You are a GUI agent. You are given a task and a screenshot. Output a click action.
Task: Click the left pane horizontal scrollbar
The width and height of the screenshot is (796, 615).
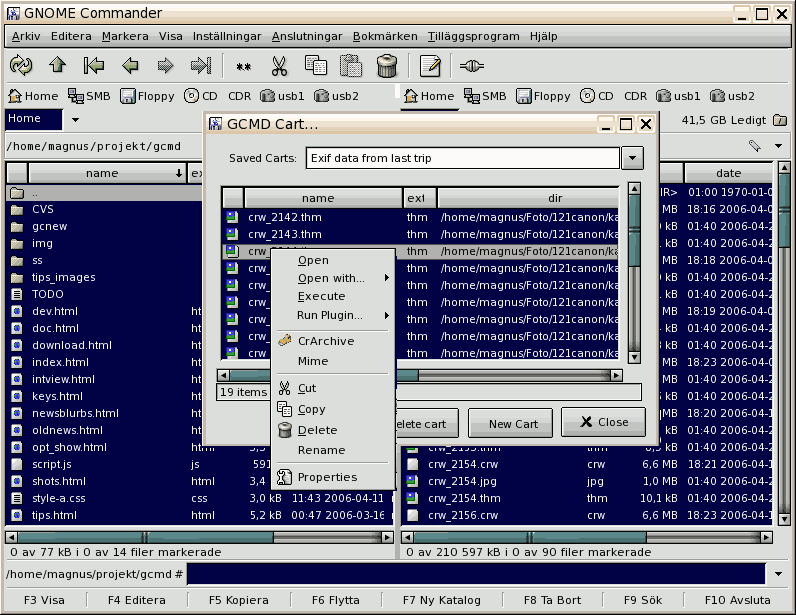[x=200, y=537]
